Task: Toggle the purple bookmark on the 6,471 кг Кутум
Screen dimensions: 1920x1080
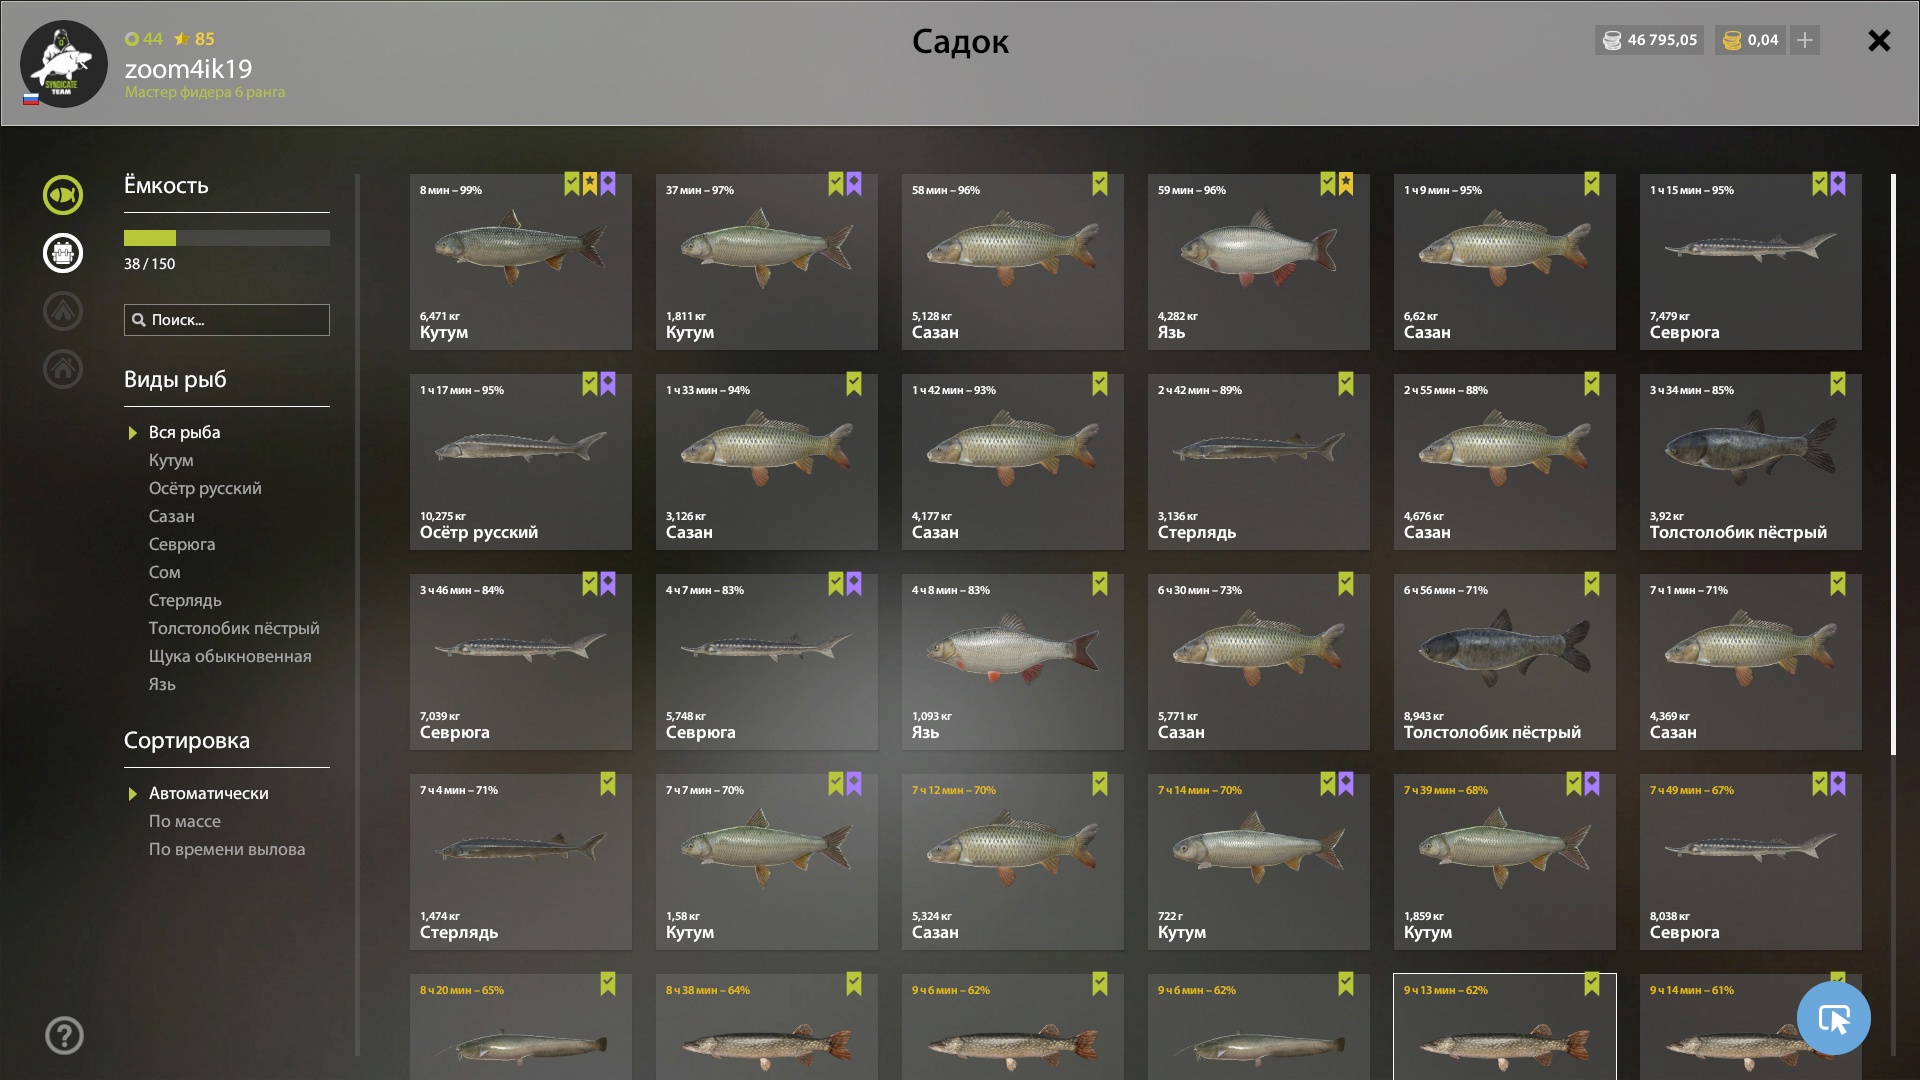Action: (x=608, y=184)
